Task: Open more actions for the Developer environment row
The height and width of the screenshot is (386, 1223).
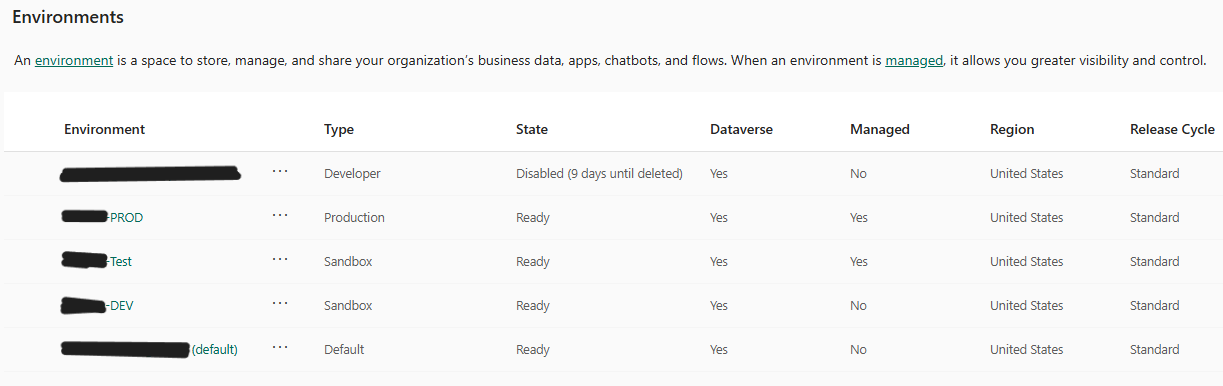Action: (x=280, y=172)
